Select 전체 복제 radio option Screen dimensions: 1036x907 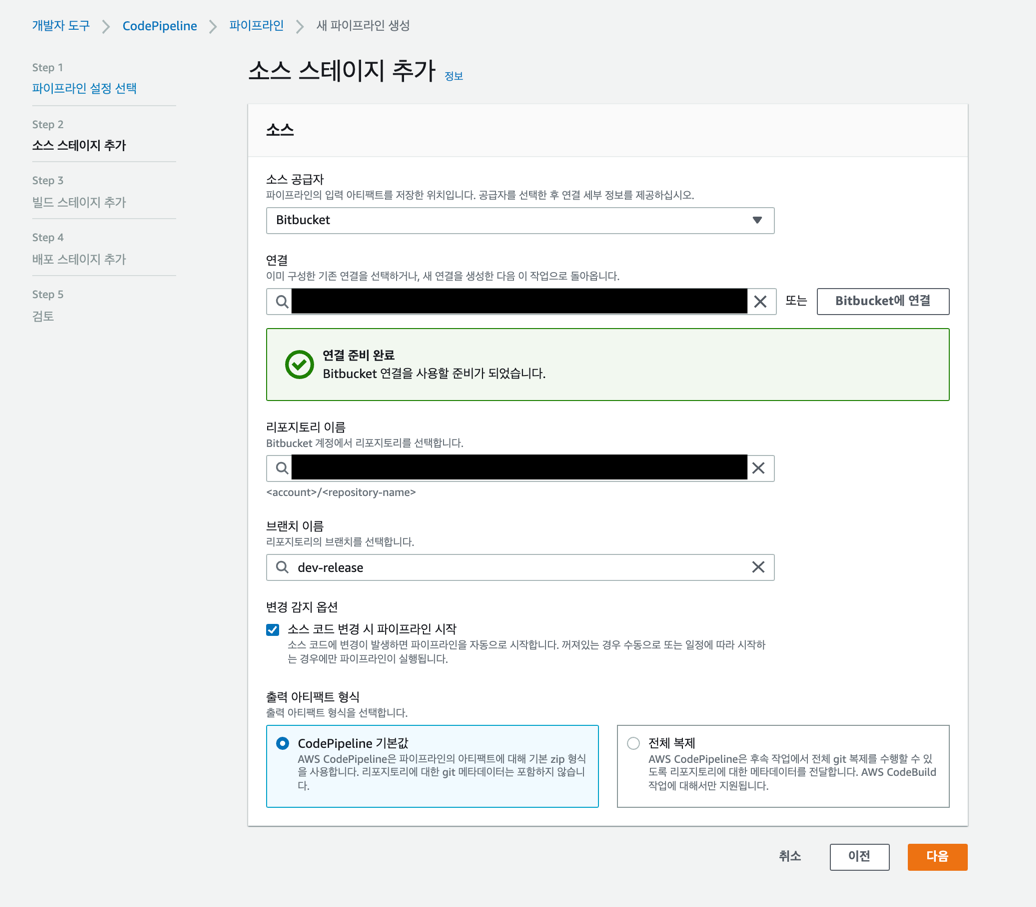tap(634, 743)
